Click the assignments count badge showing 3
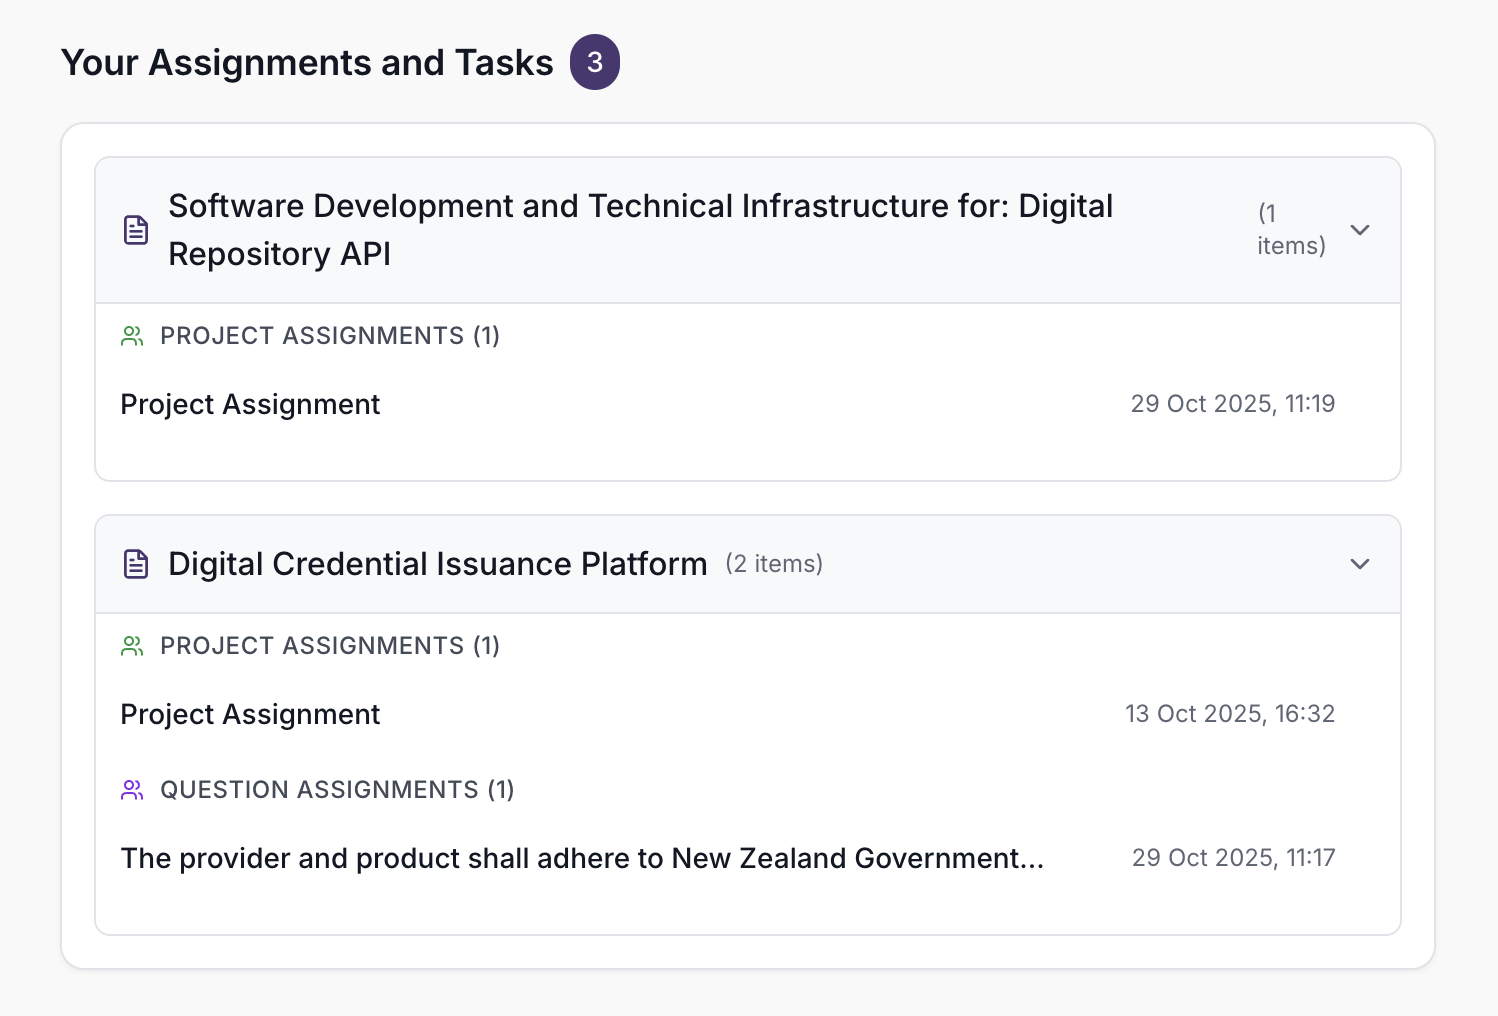This screenshot has width=1498, height=1016. click(x=594, y=62)
